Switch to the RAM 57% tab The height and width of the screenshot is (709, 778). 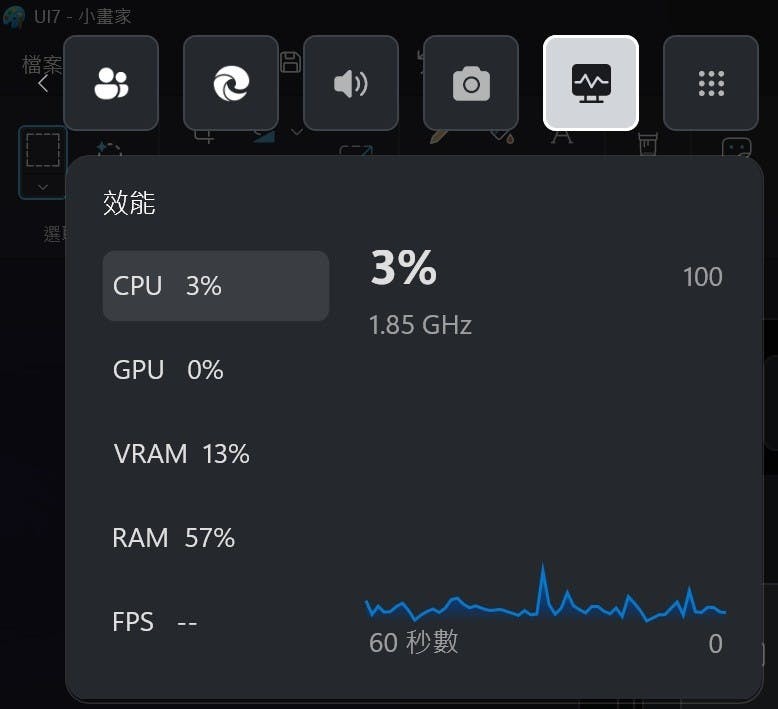(173, 538)
